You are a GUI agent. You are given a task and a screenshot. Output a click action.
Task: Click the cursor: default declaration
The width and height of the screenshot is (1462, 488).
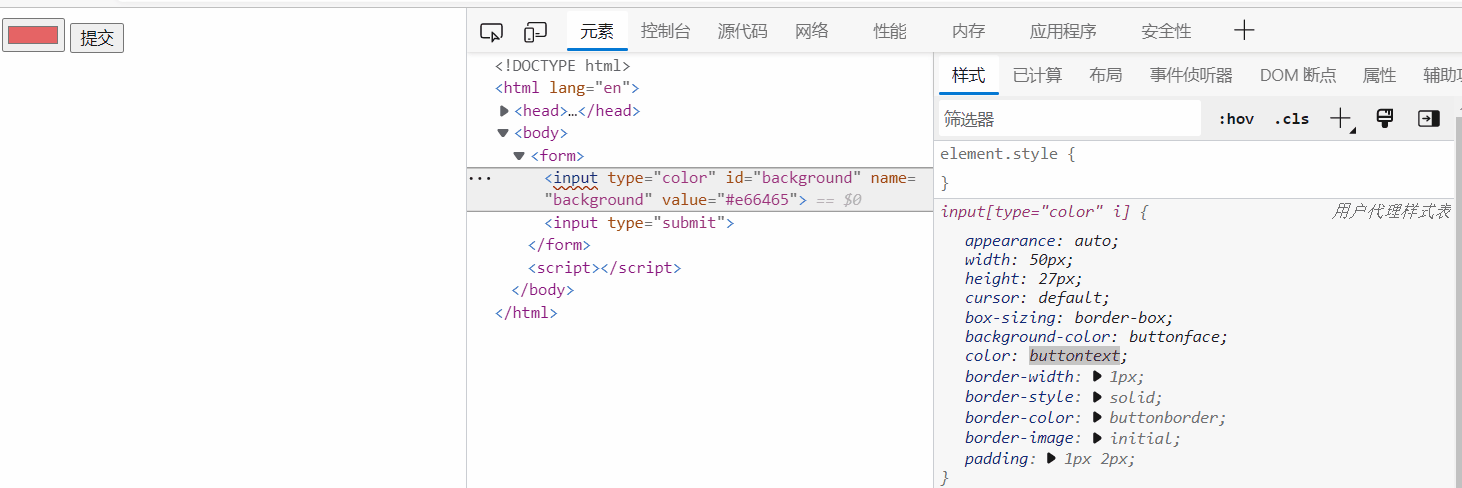click(x=1037, y=298)
